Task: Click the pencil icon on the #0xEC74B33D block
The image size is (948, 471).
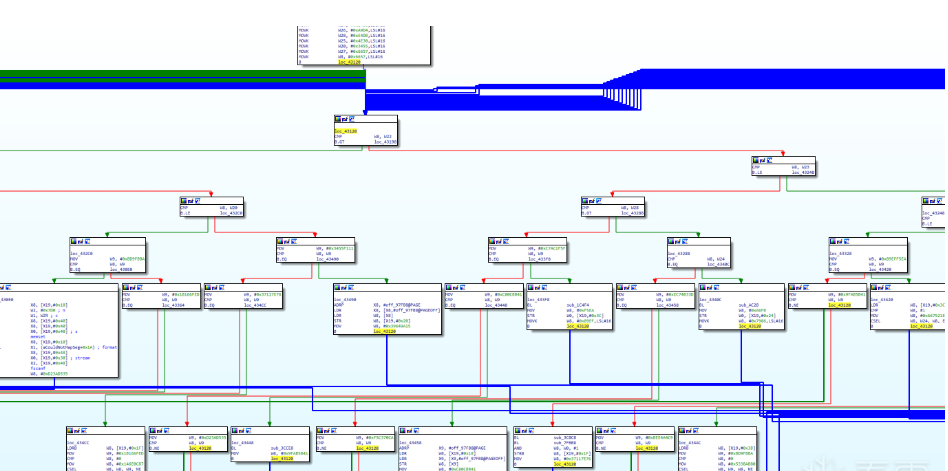Action: pos(626,287)
